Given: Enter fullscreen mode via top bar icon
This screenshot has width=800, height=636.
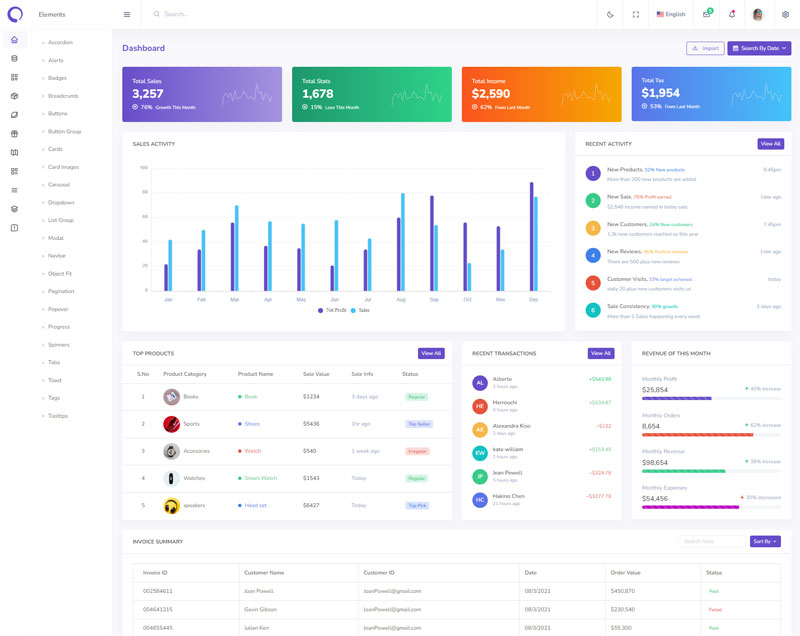Looking at the screenshot, I should (x=636, y=15).
